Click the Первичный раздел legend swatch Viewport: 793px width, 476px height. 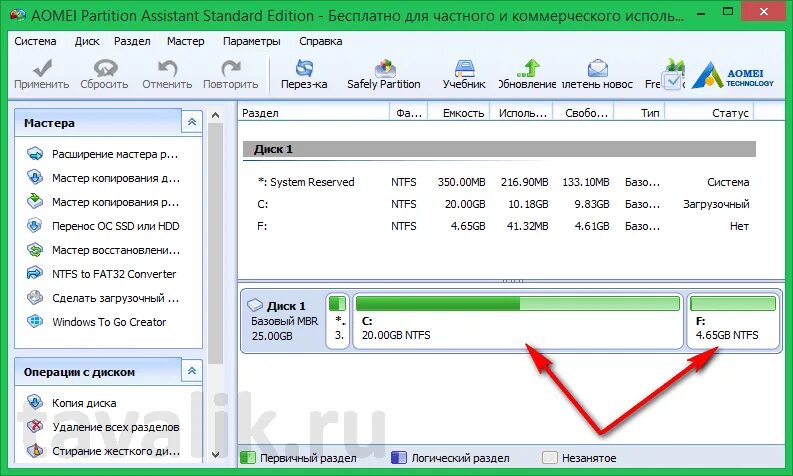tap(247, 458)
